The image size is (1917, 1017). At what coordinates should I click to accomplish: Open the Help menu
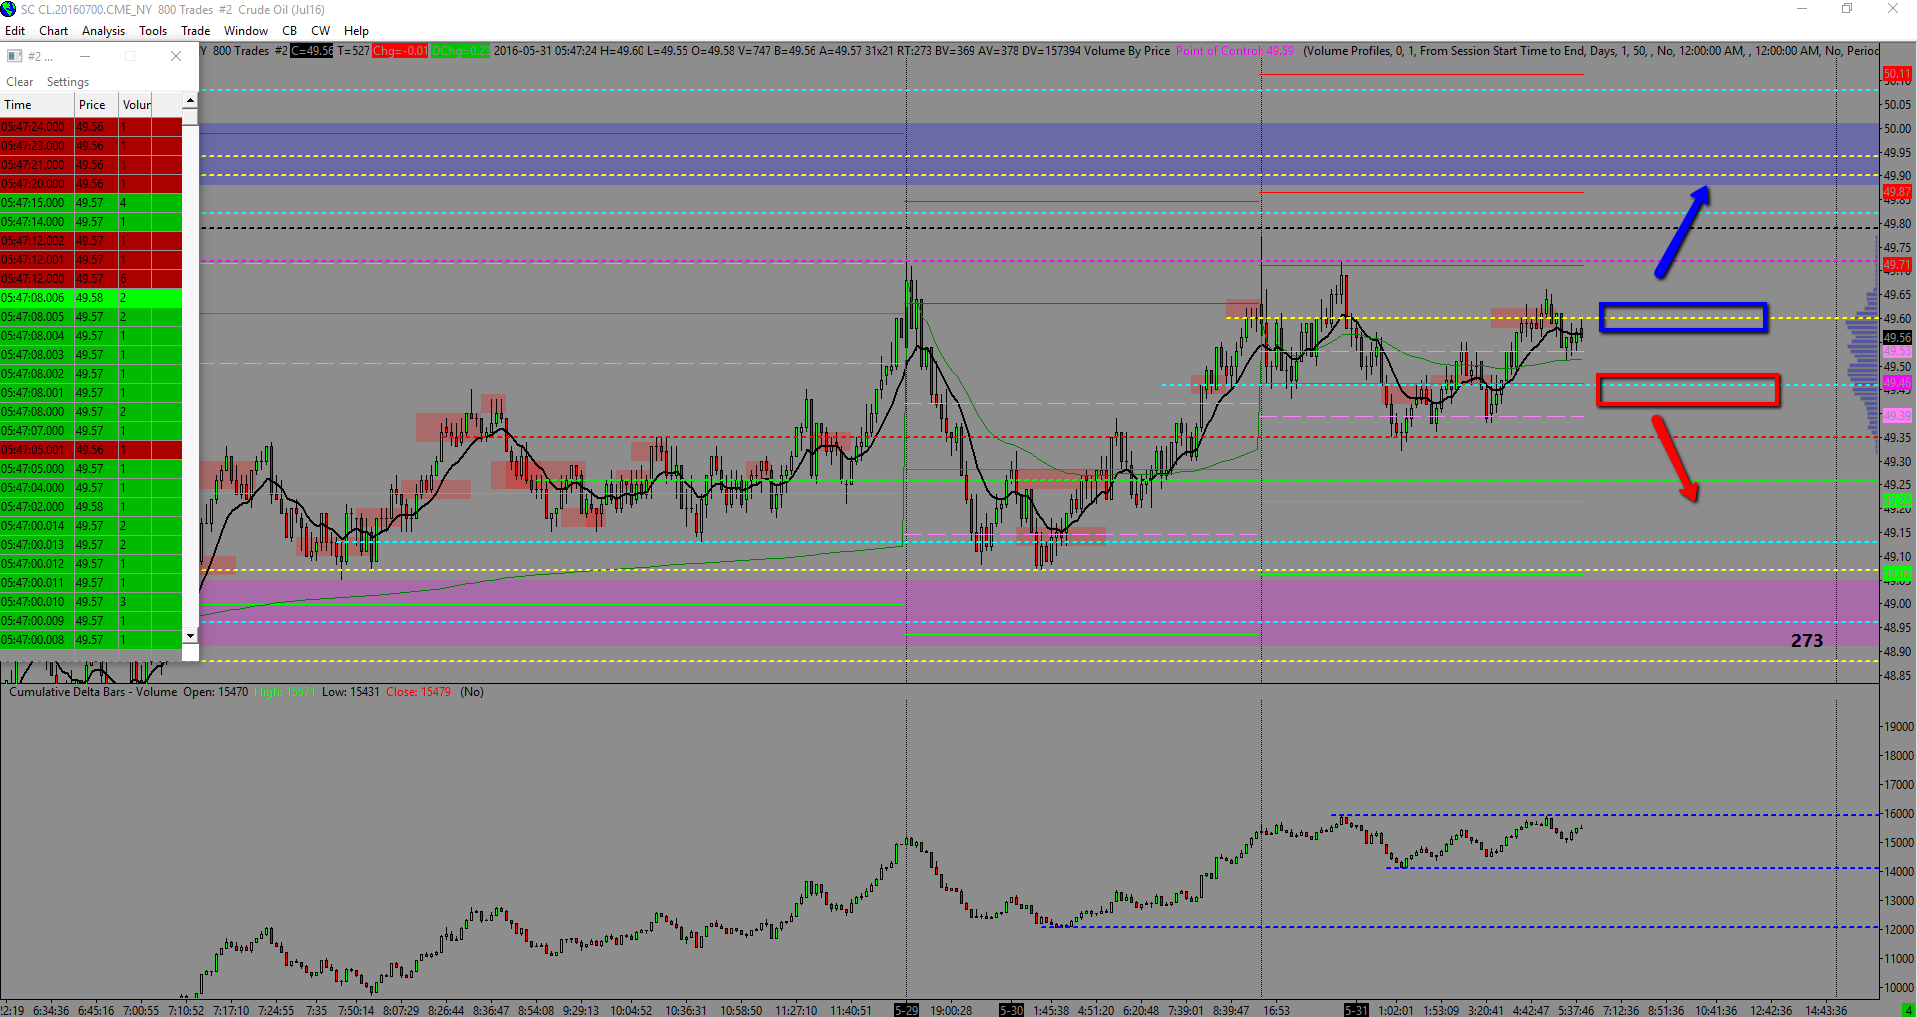pos(357,31)
